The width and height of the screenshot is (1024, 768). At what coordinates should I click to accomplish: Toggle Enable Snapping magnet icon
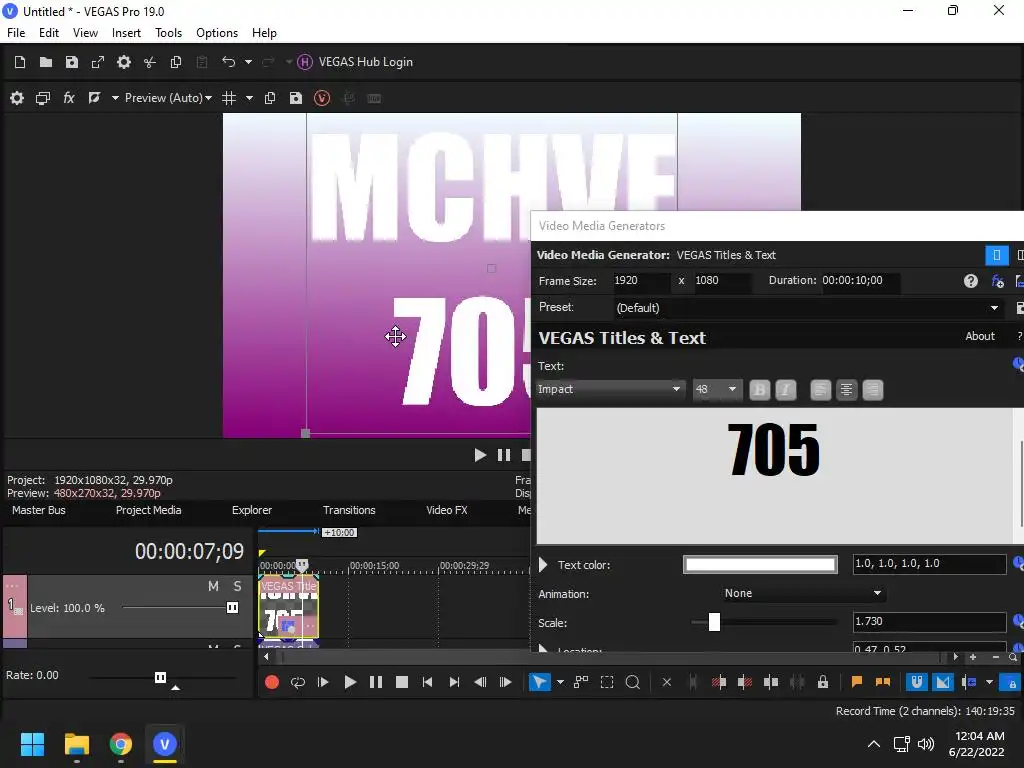point(917,682)
